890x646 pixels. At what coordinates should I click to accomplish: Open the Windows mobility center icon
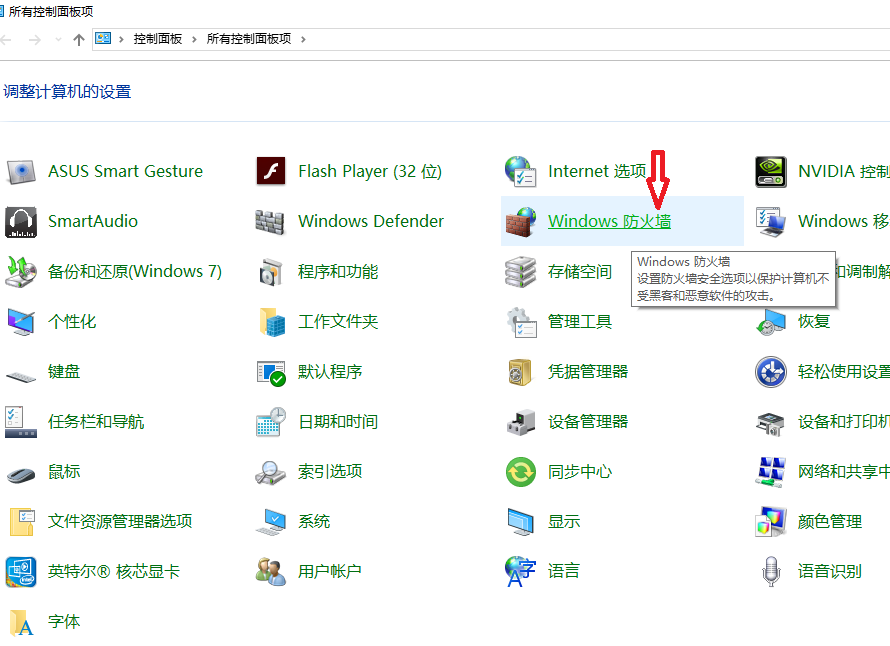(x=771, y=221)
